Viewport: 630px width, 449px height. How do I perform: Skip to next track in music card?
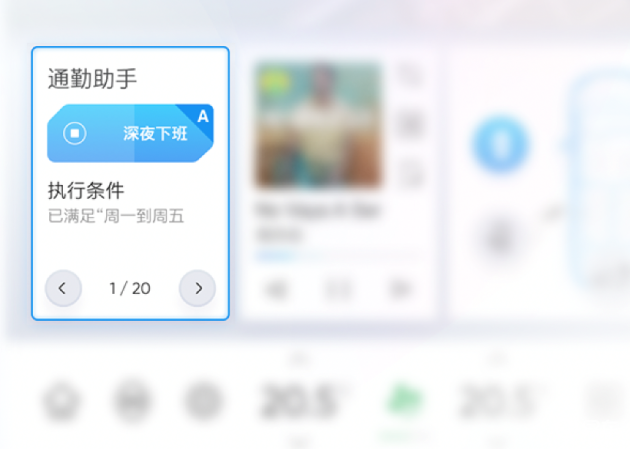click(x=400, y=288)
